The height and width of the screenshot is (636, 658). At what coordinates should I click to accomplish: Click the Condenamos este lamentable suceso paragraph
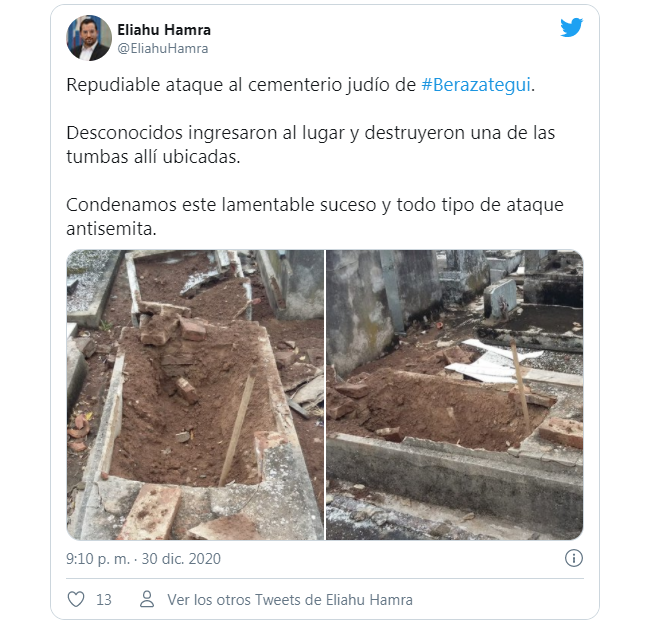pyautogui.click(x=315, y=217)
